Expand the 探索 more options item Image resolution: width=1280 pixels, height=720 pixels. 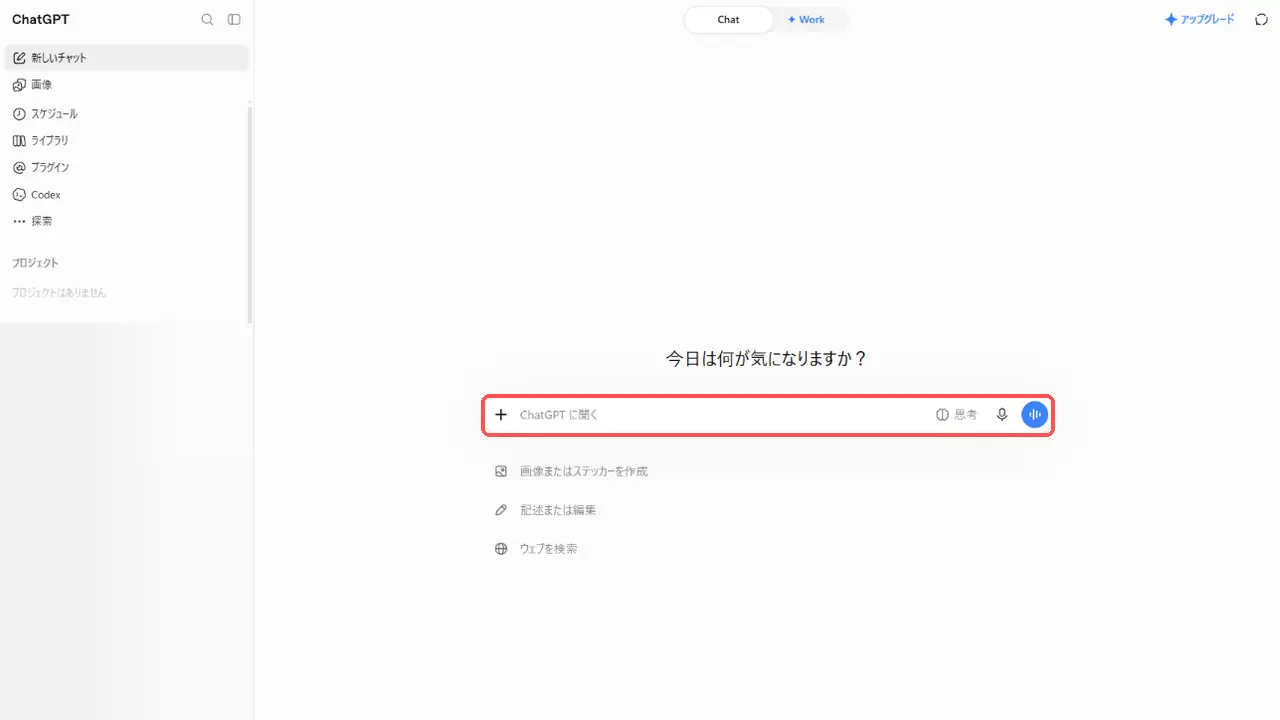pos(126,221)
